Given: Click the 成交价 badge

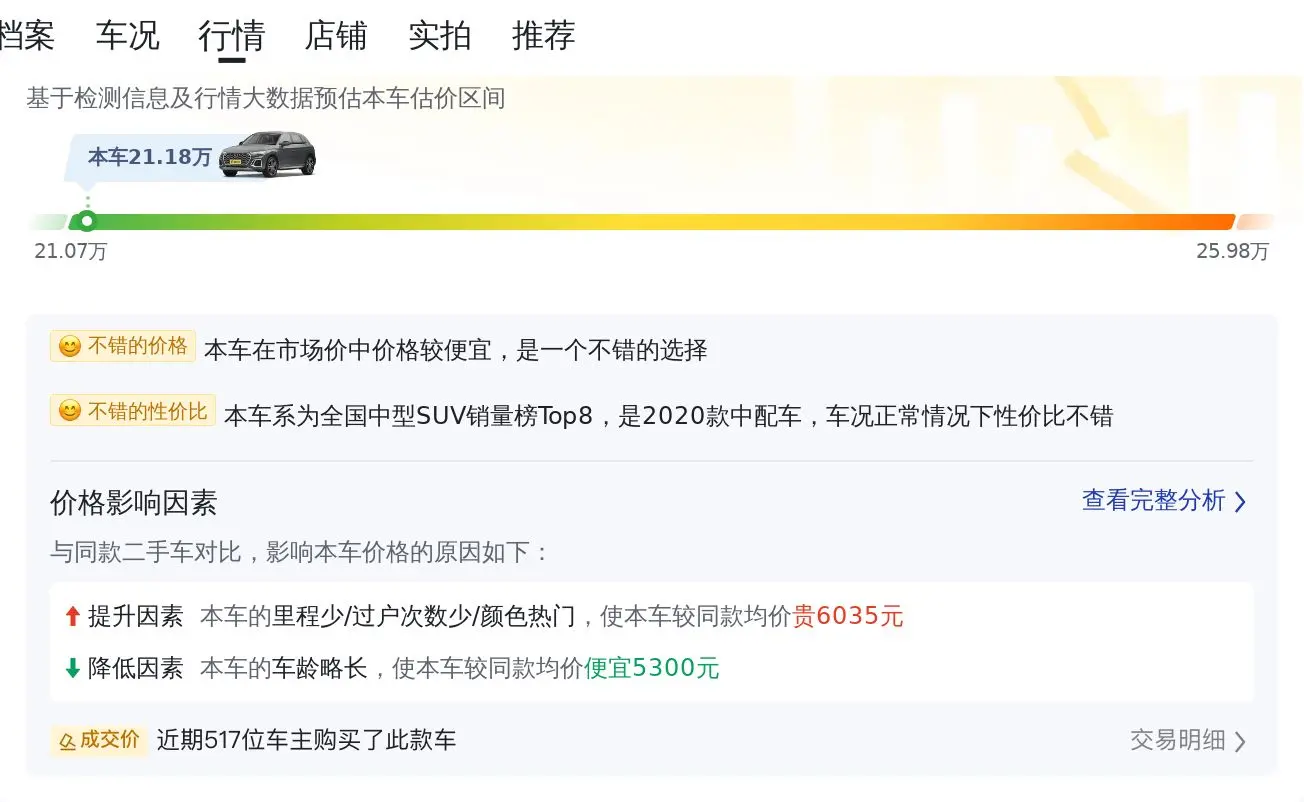Looking at the screenshot, I should pyautogui.click(x=99, y=740).
